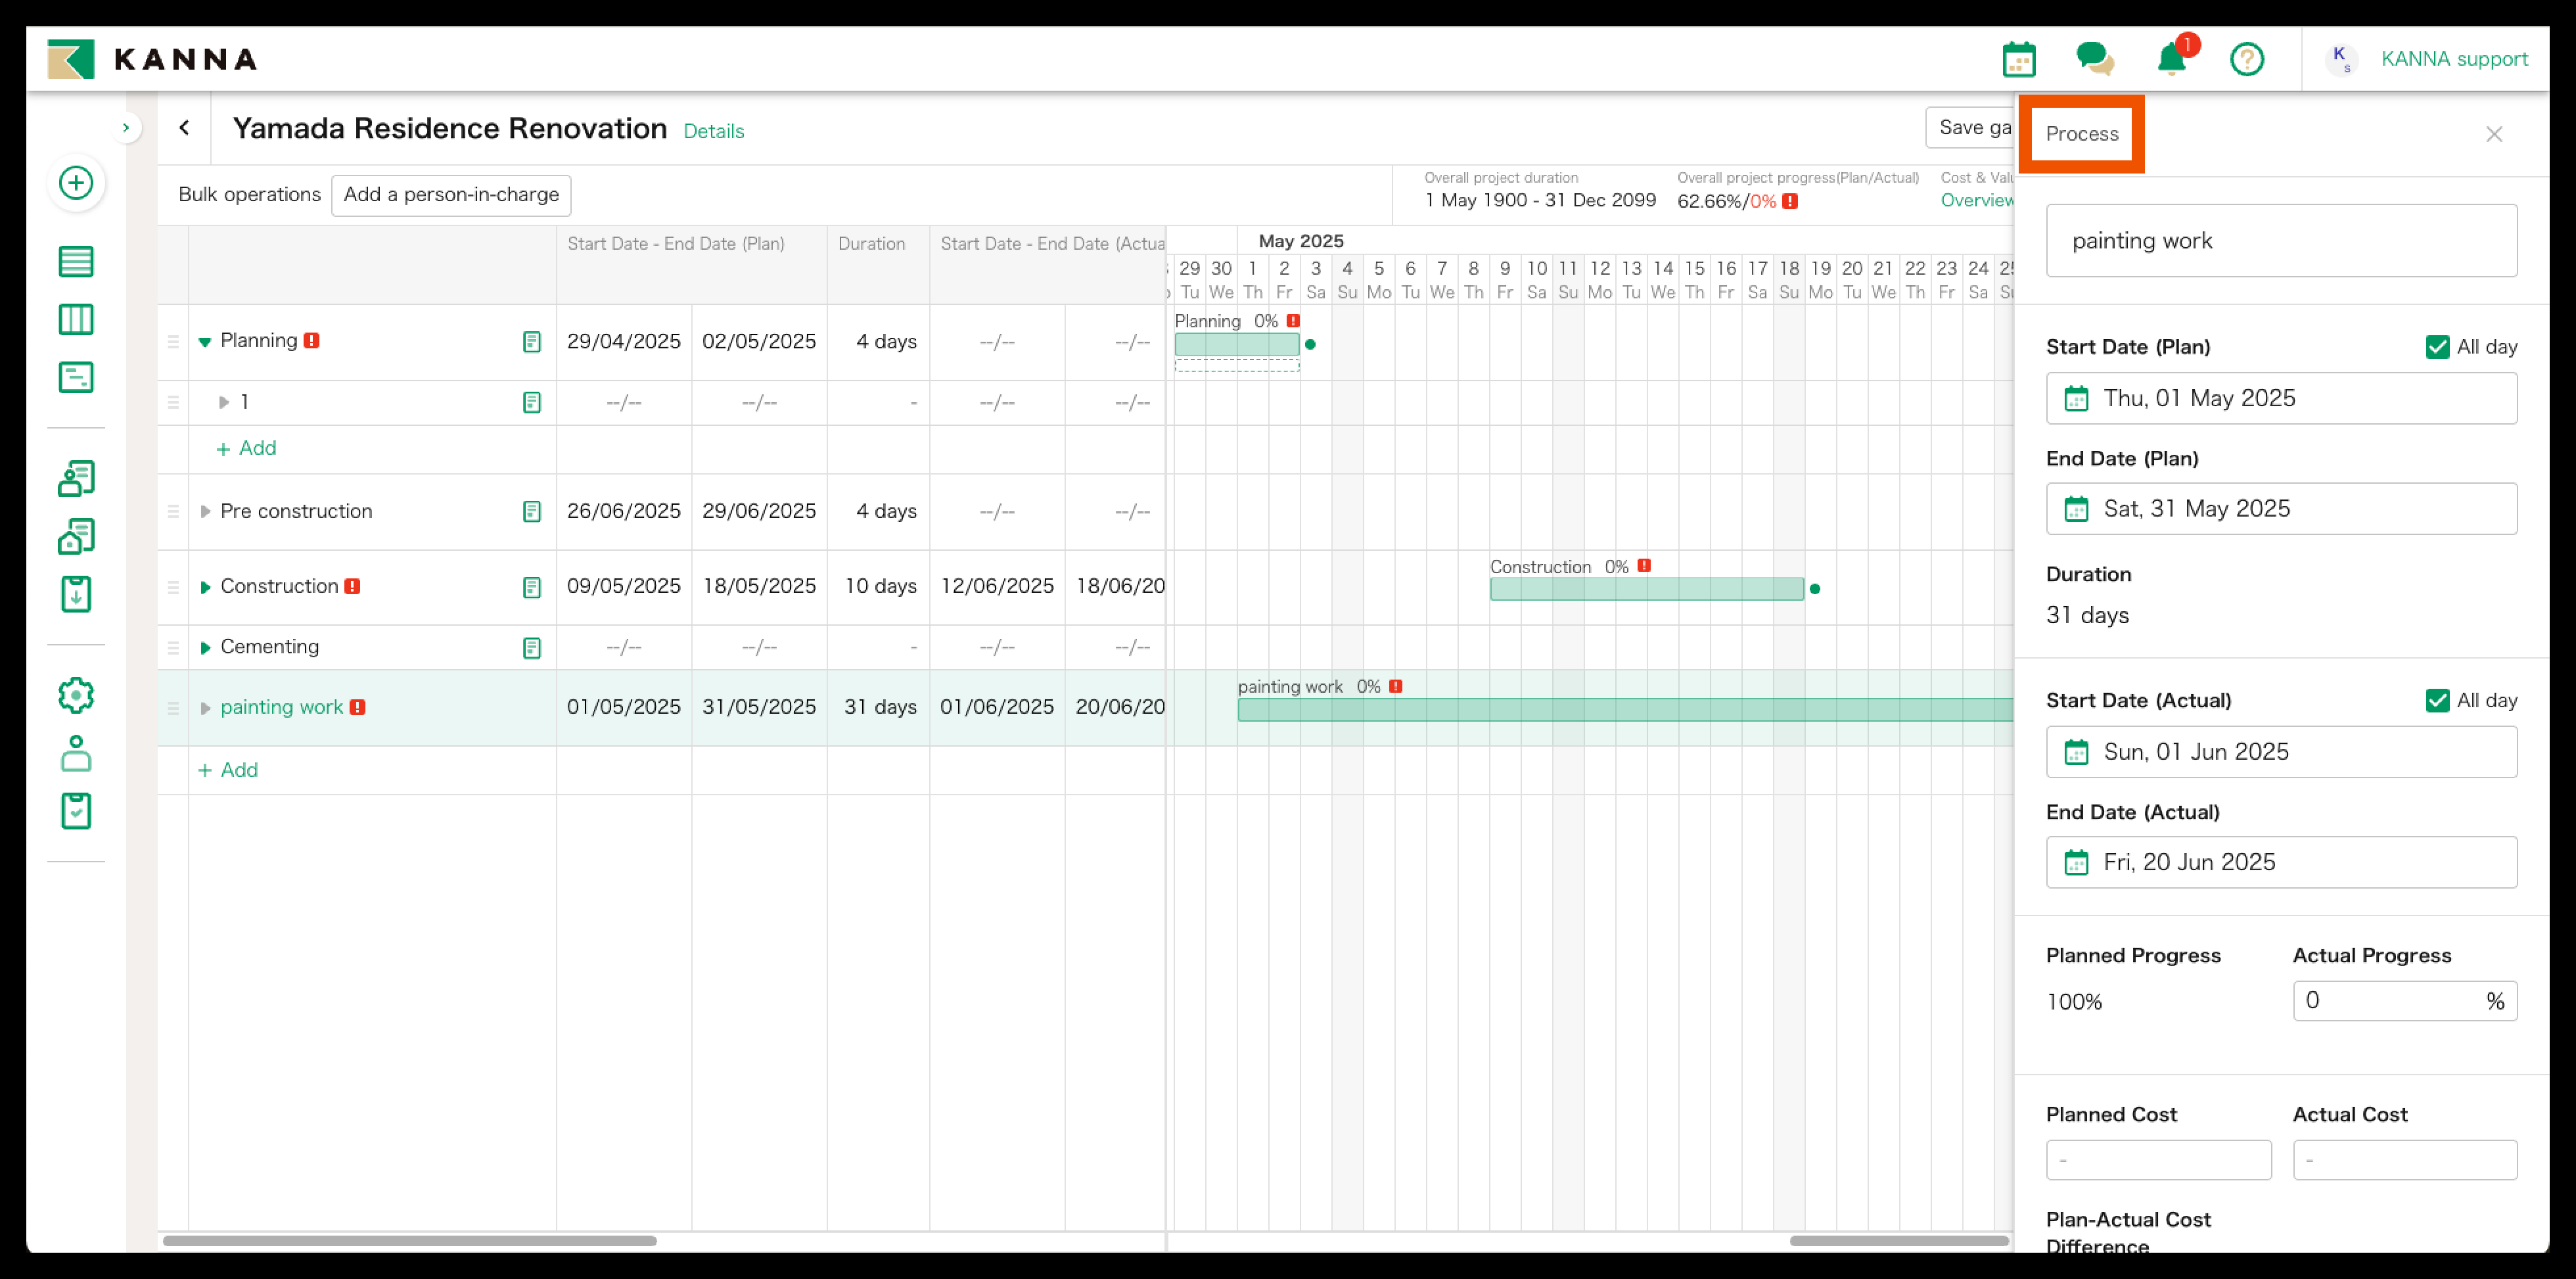Open the help question mark icon

[x=2247, y=60]
